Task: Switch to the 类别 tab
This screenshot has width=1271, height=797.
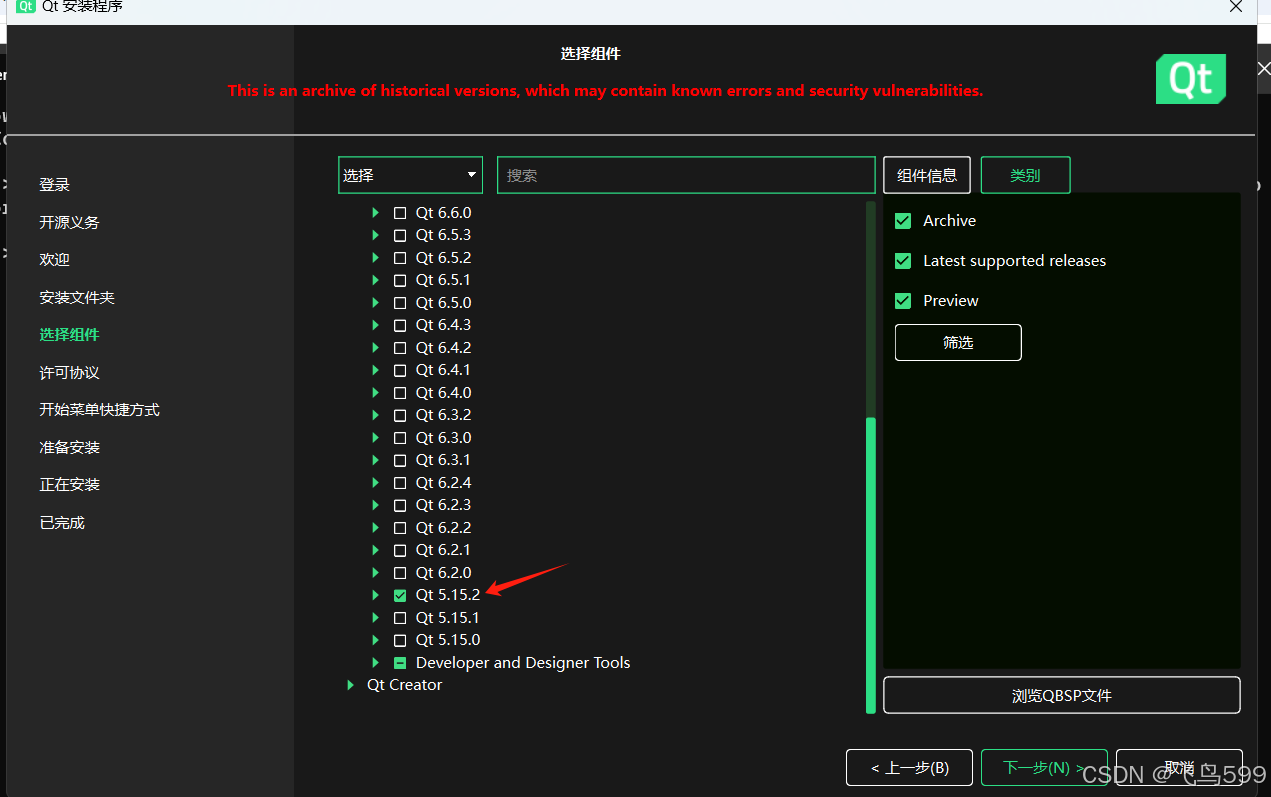Action: (1025, 175)
